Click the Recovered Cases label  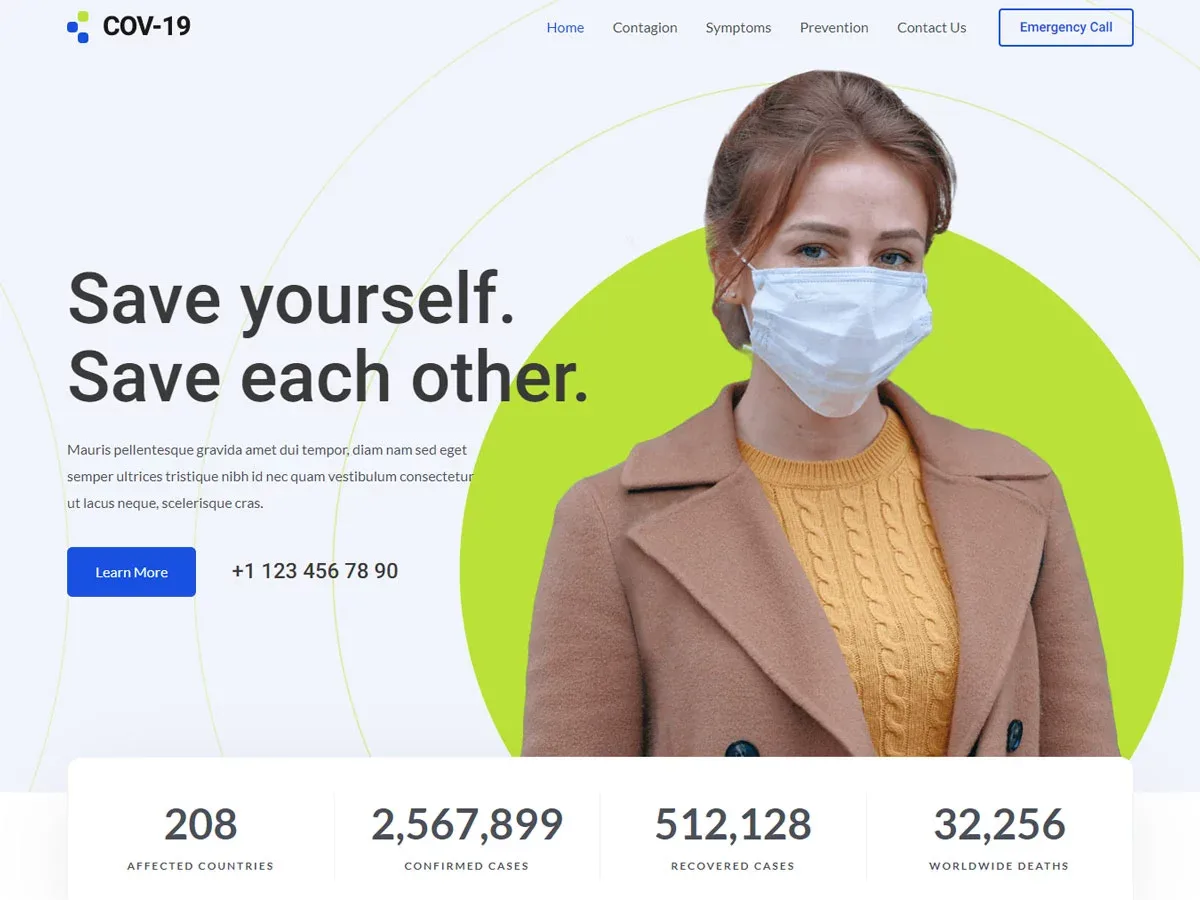click(x=733, y=866)
